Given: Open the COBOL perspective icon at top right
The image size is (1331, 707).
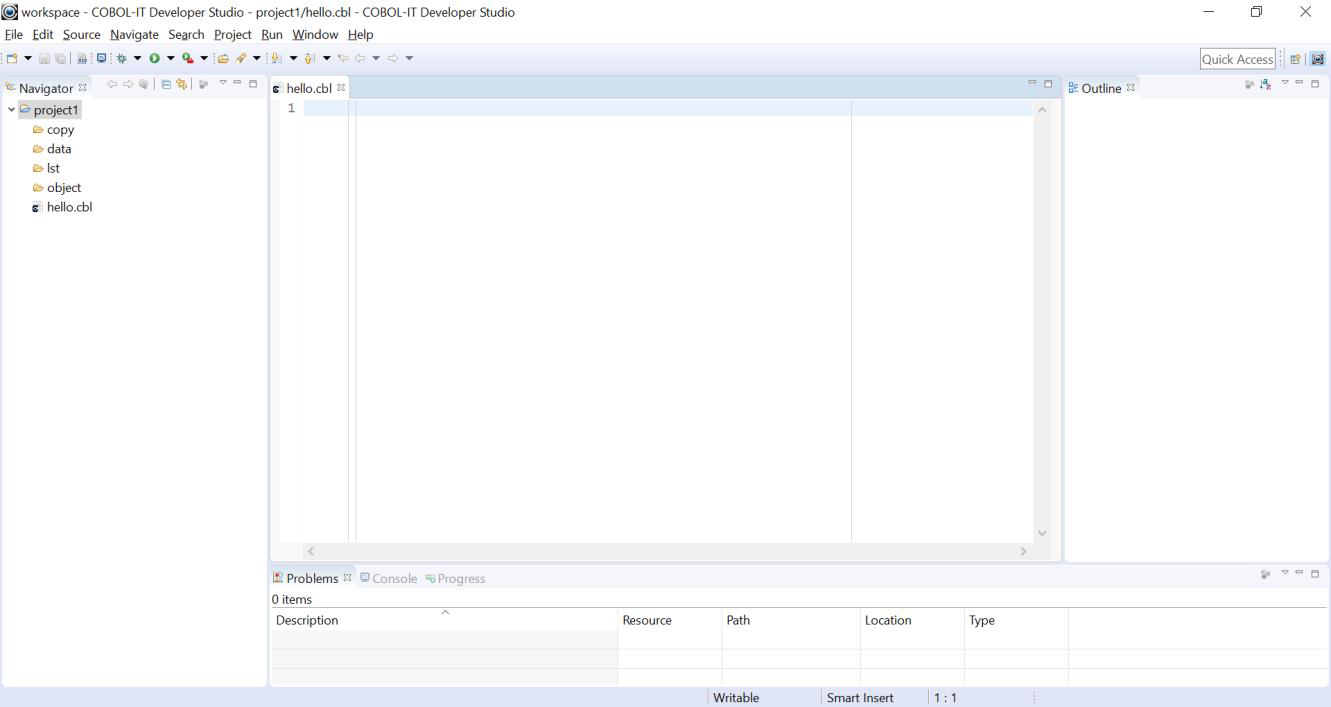Looking at the screenshot, I should (1315, 58).
